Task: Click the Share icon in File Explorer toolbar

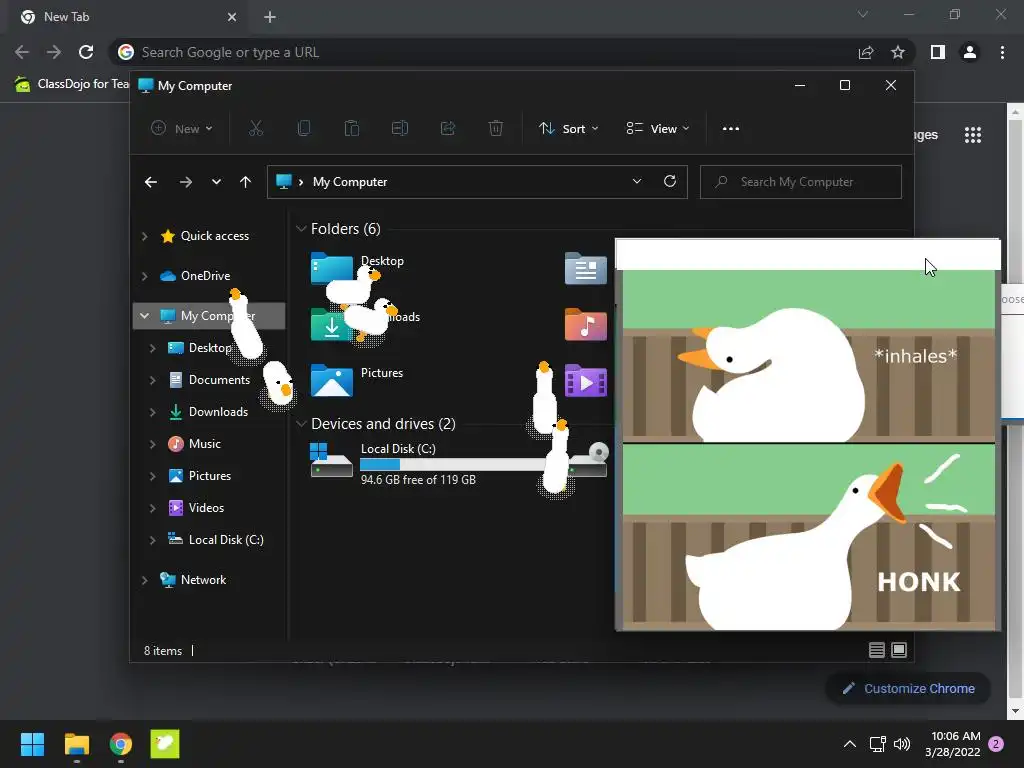Action: pos(448,128)
